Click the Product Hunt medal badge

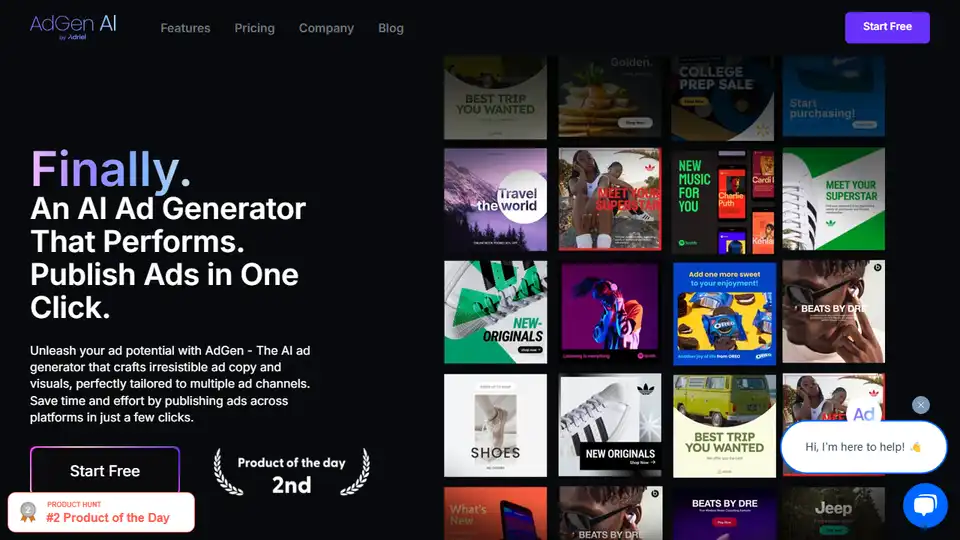101,512
